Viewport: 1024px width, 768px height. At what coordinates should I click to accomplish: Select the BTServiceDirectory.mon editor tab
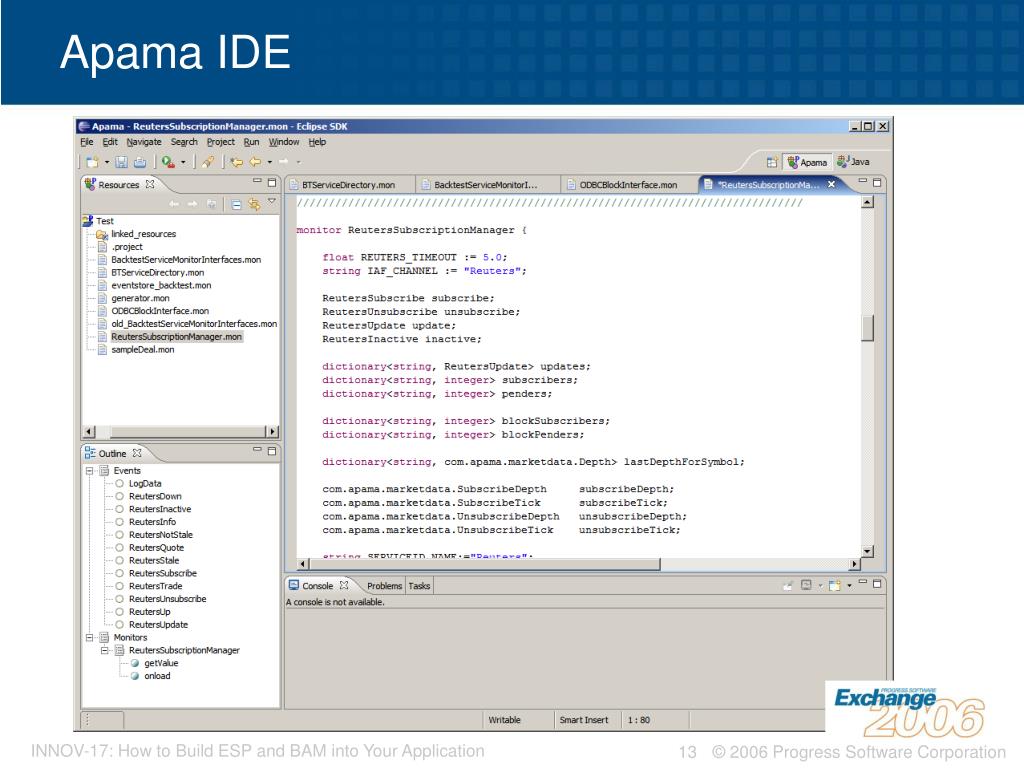tap(349, 185)
